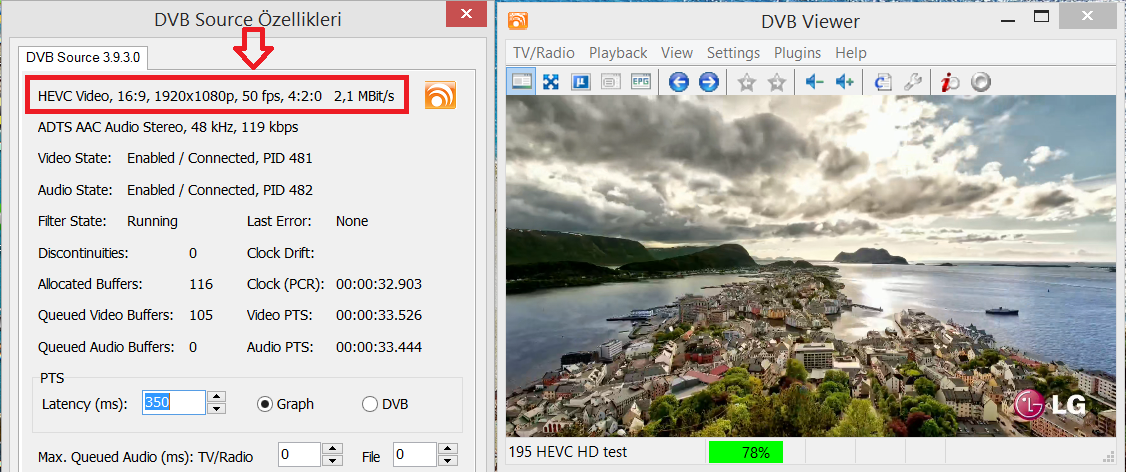The height and width of the screenshot is (472, 1126).
Task: Click the Filter State 'Running' value
Action: point(152,221)
